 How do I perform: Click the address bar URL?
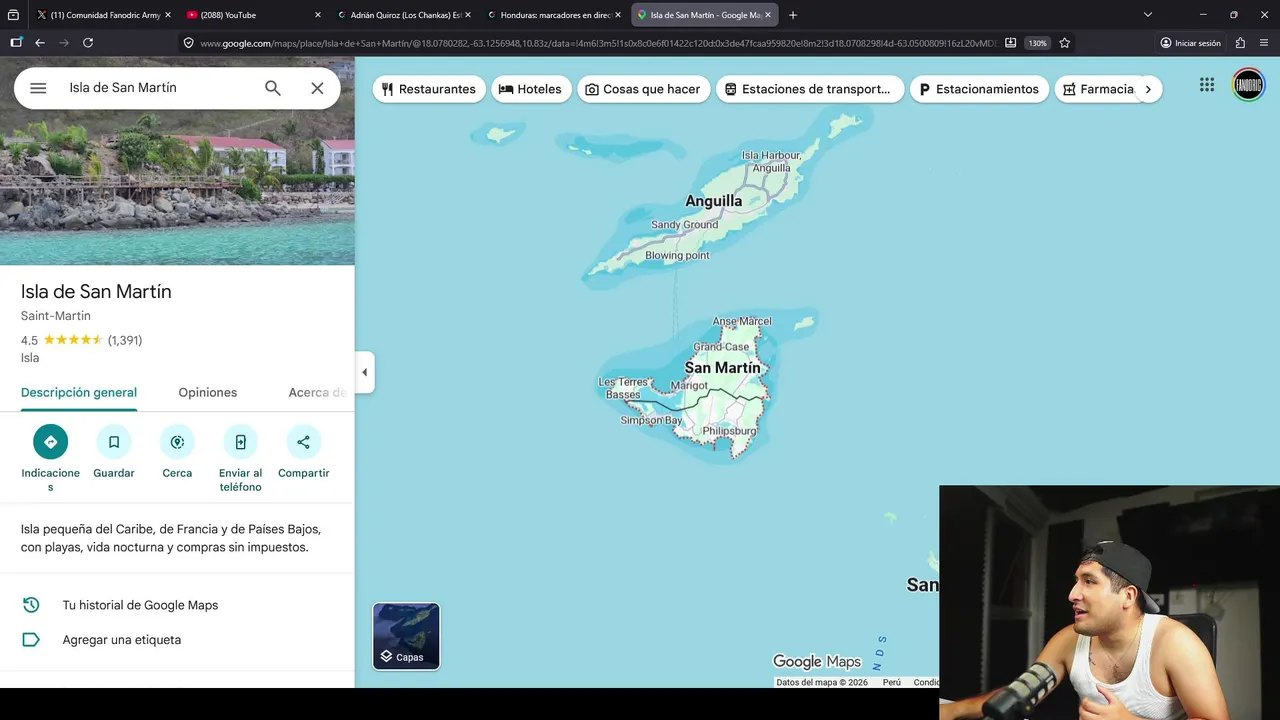(598, 43)
